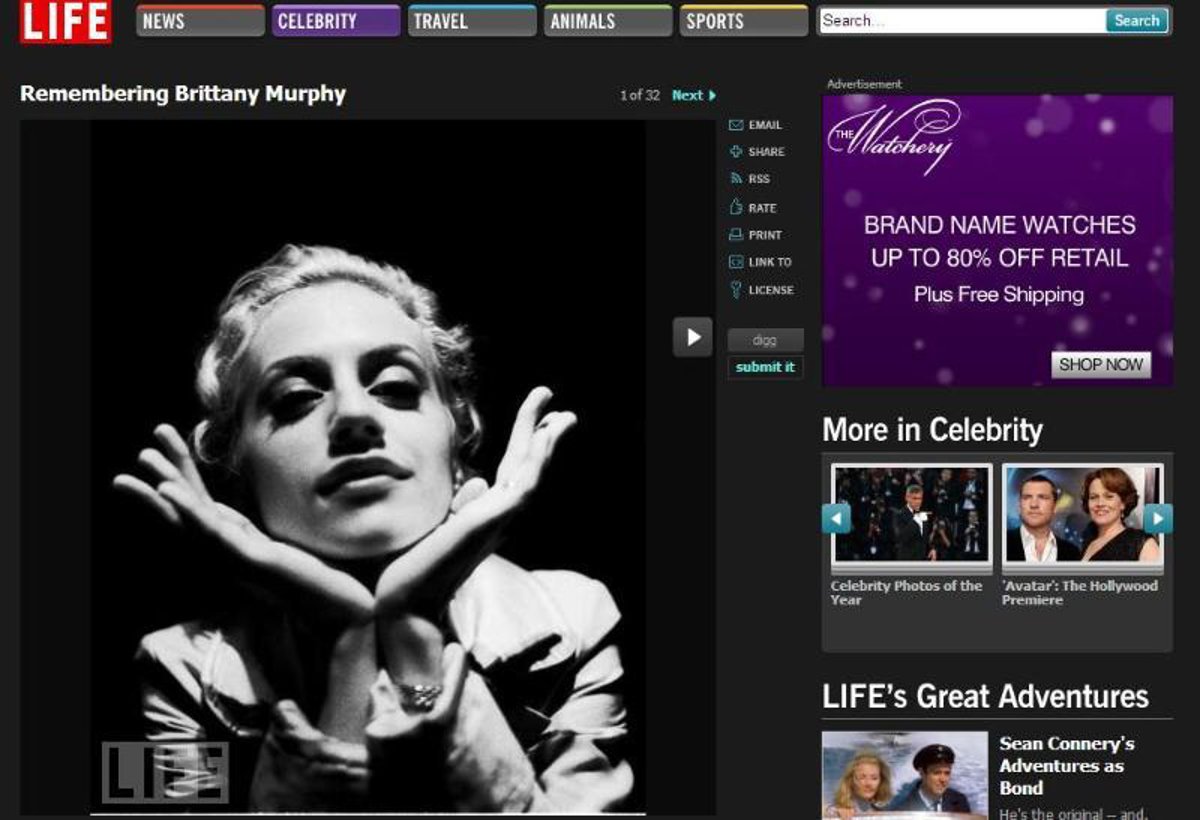Click the Shop Now ad button

(x=1100, y=365)
